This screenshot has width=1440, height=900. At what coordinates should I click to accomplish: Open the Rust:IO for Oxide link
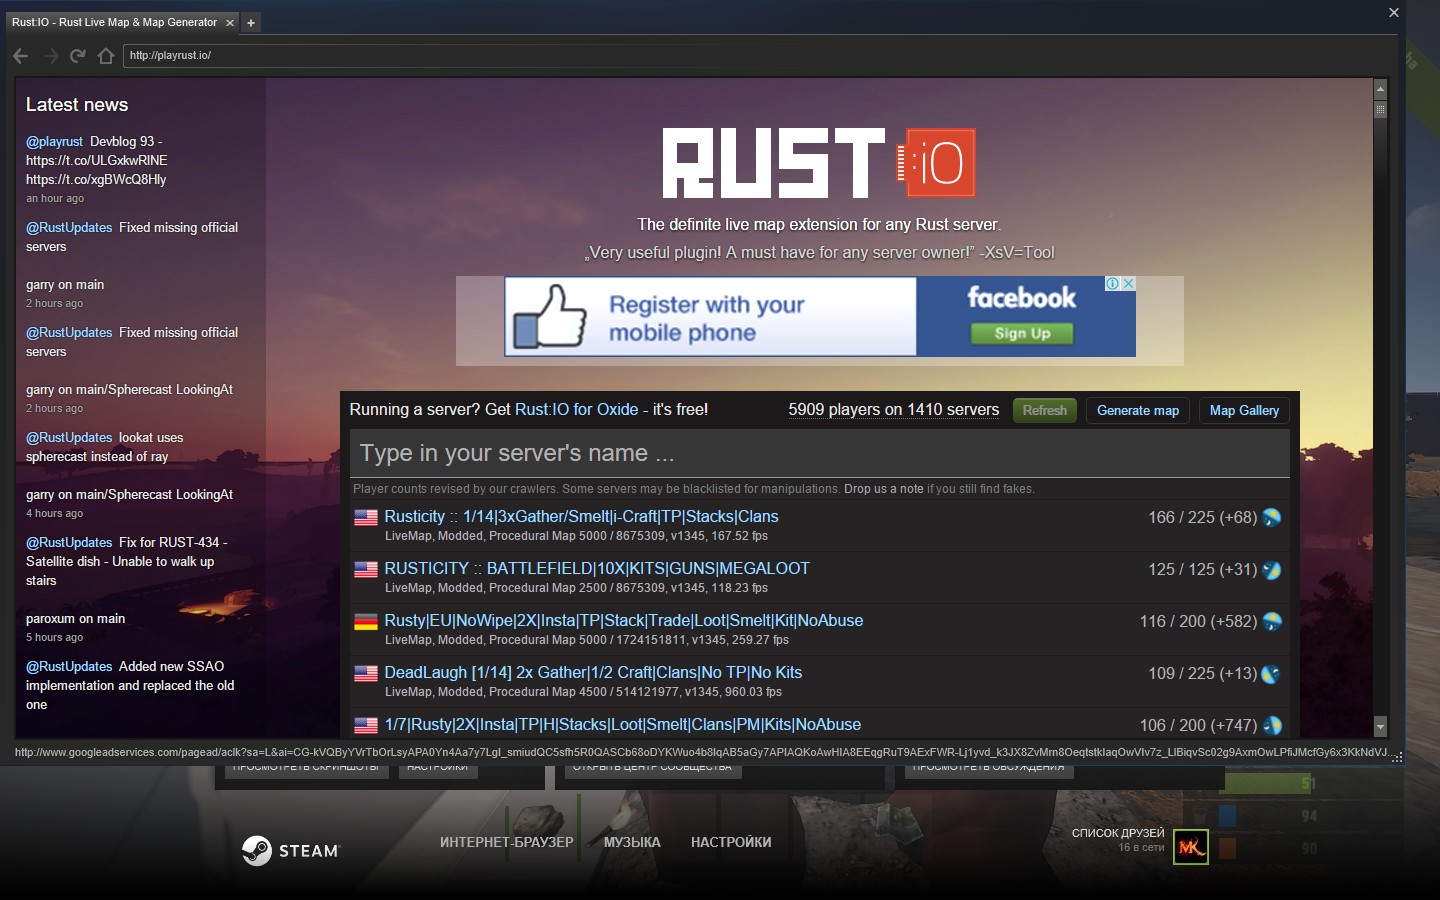[x=576, y=409]
